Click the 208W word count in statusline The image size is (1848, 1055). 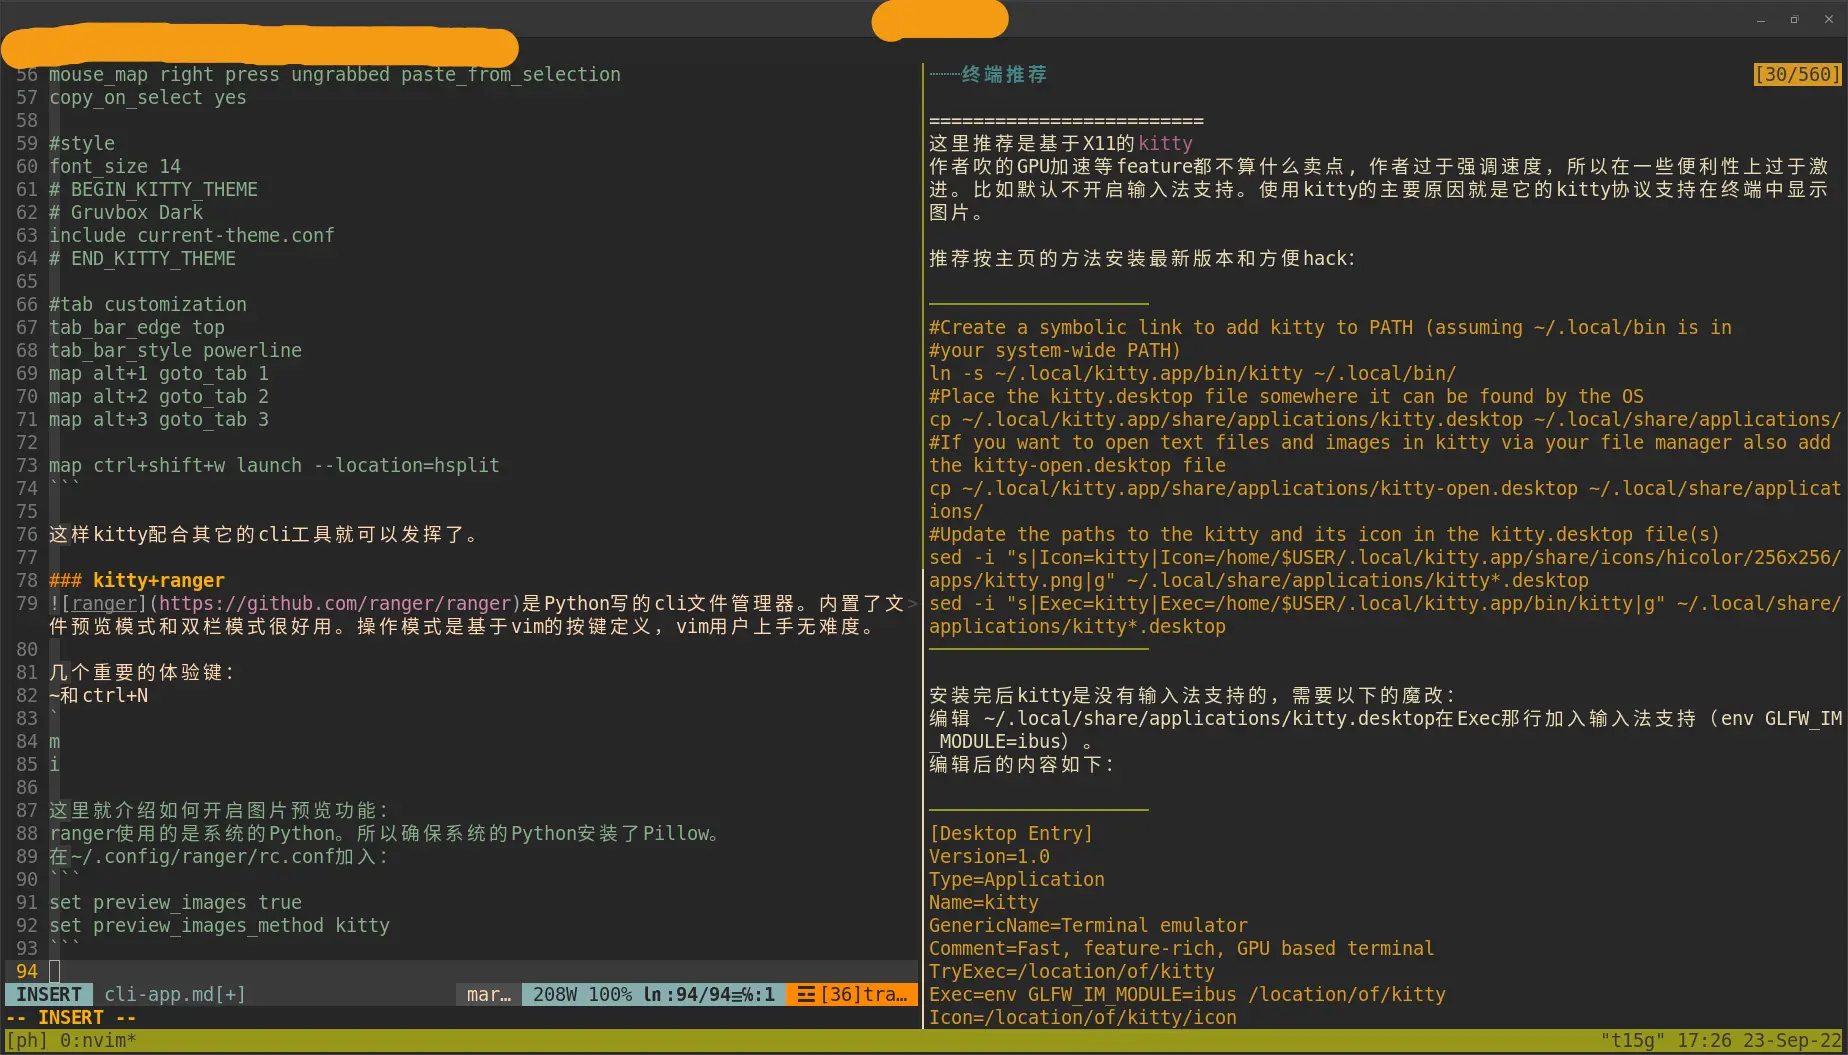555,994
